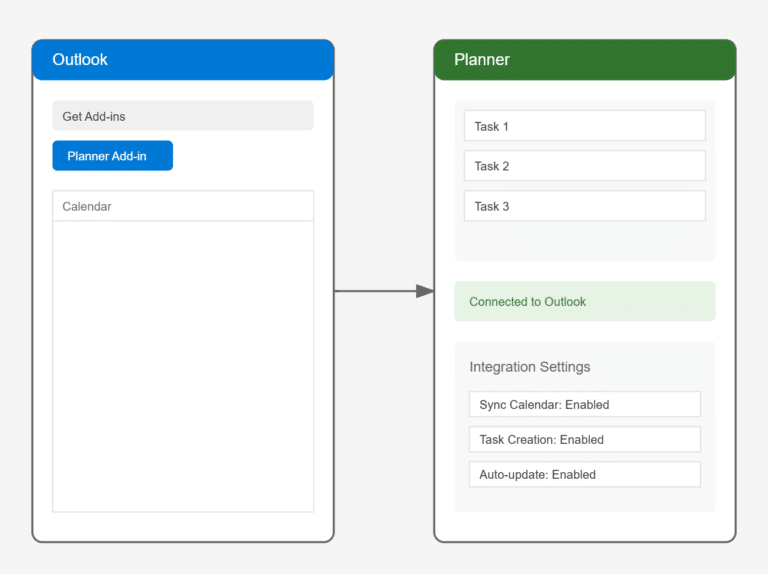The image size is (768, 574).
Task: Select Task 3 in Planner
Action: coord(585,206)
